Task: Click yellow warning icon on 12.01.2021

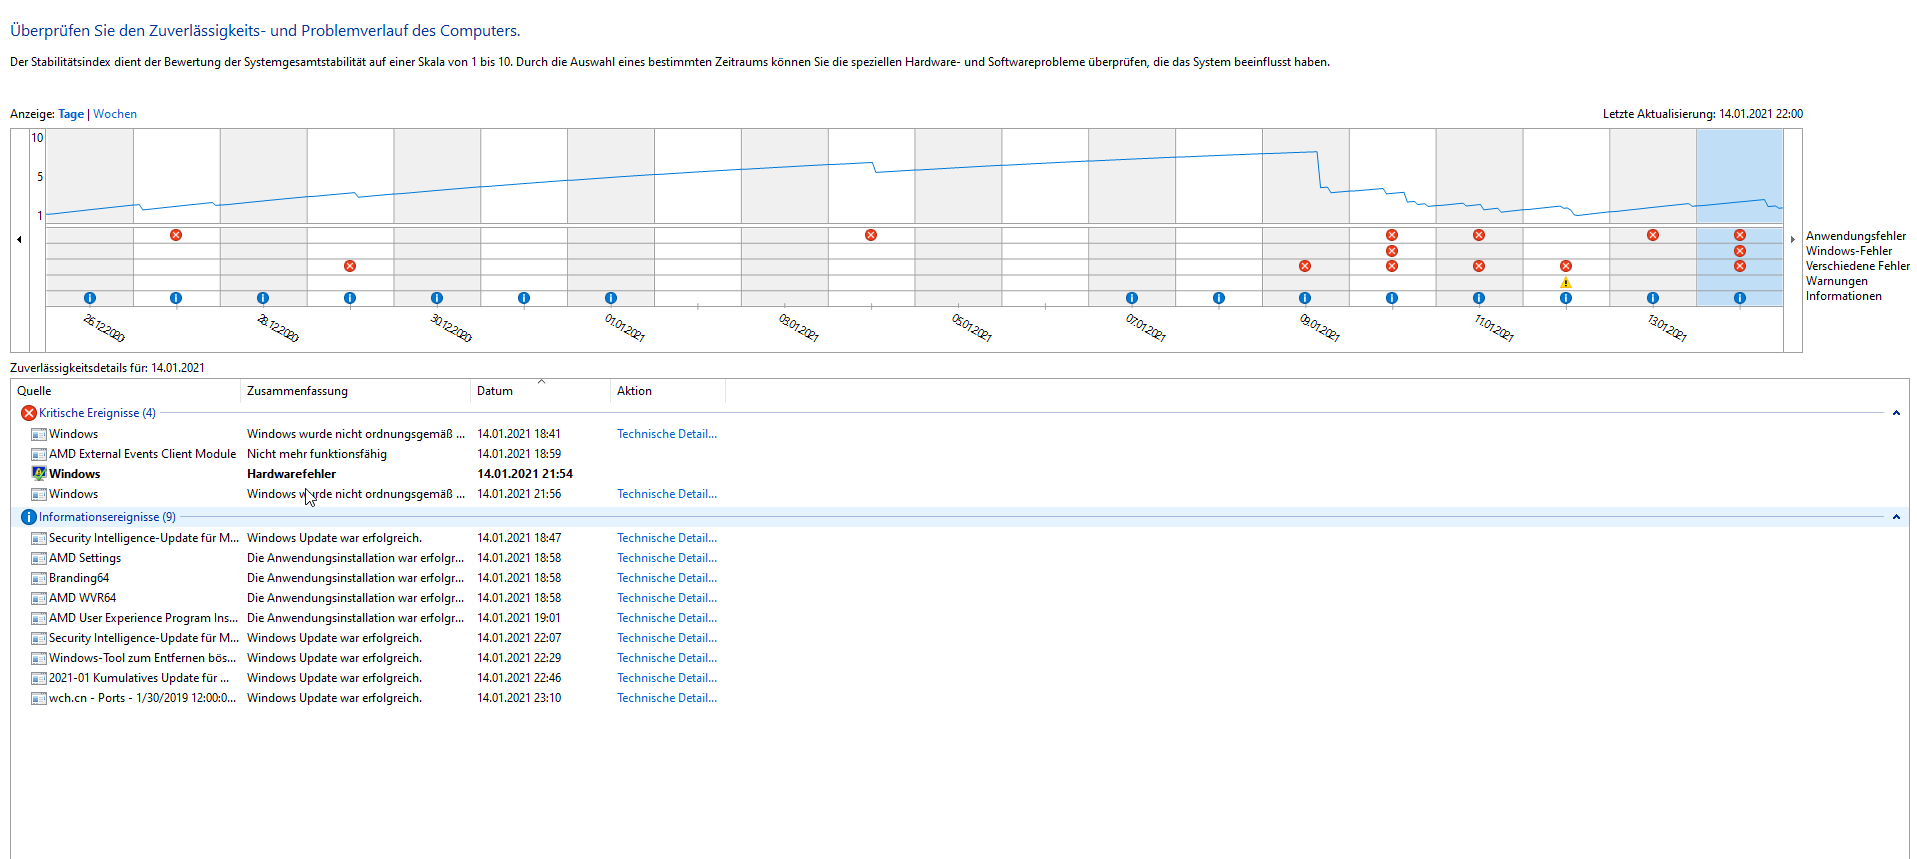Action: (x=1566, y=282)
